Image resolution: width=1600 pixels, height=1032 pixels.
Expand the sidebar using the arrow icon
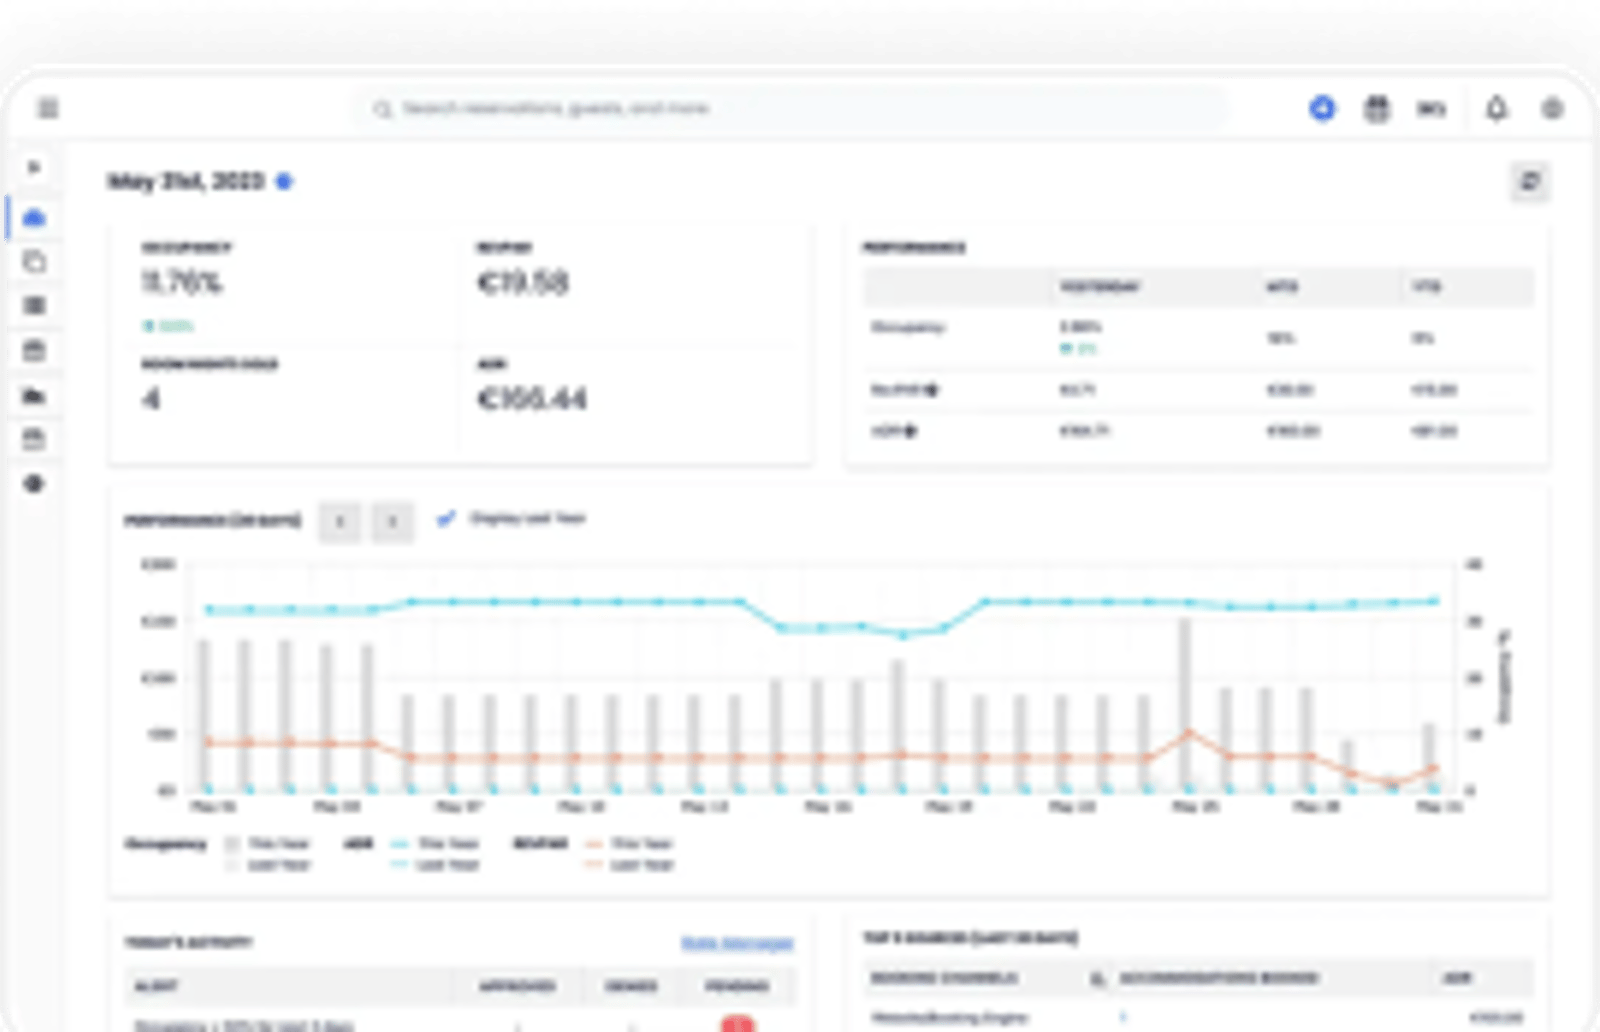34,167
